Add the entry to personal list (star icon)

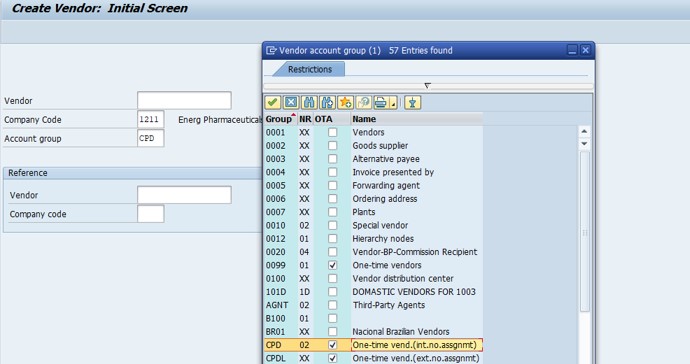click(345, 103)
